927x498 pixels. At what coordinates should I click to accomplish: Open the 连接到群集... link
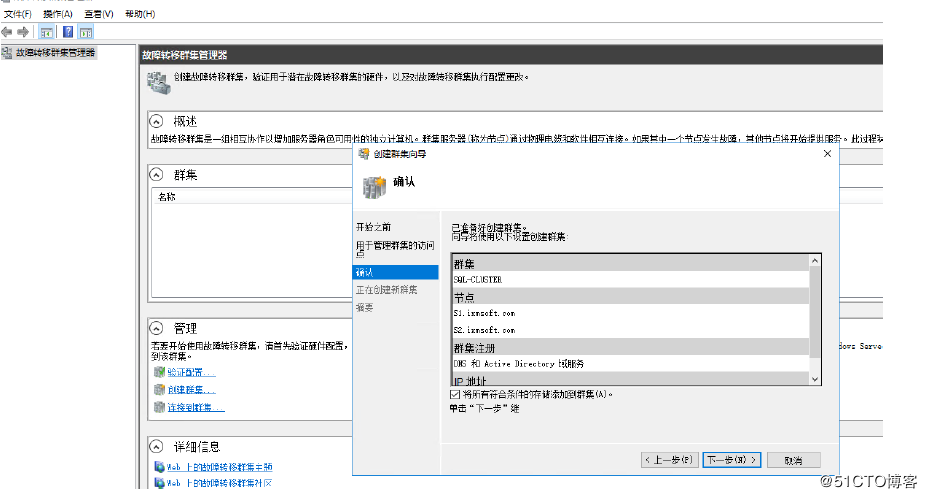(196, 407)
